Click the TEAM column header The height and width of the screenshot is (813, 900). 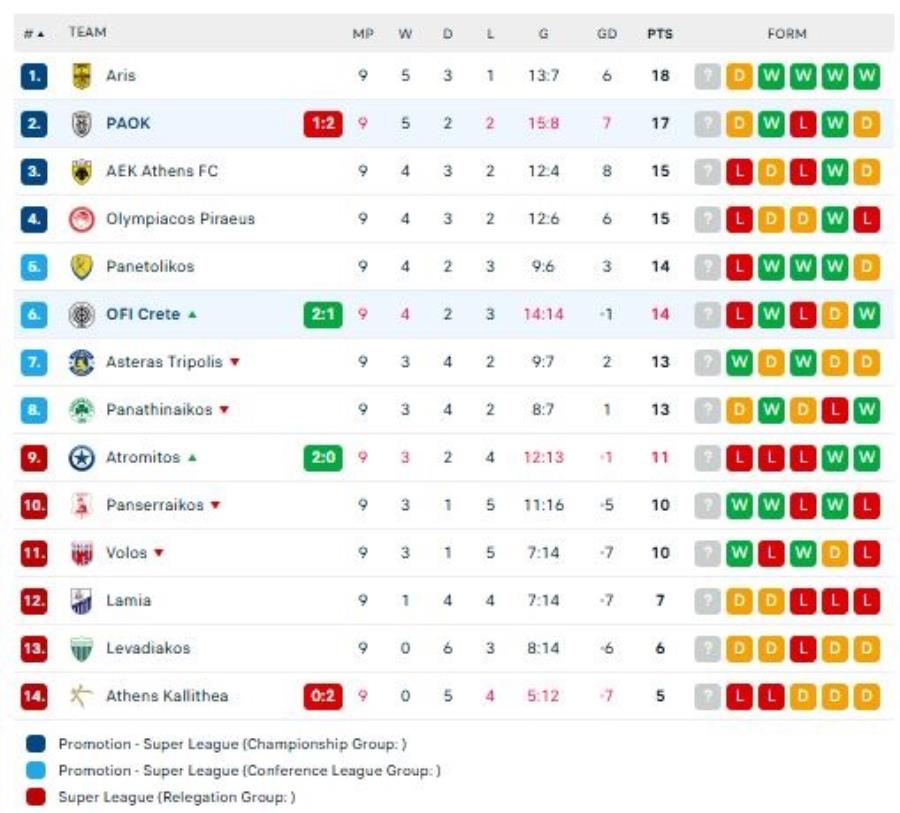[x=88, y=32]
